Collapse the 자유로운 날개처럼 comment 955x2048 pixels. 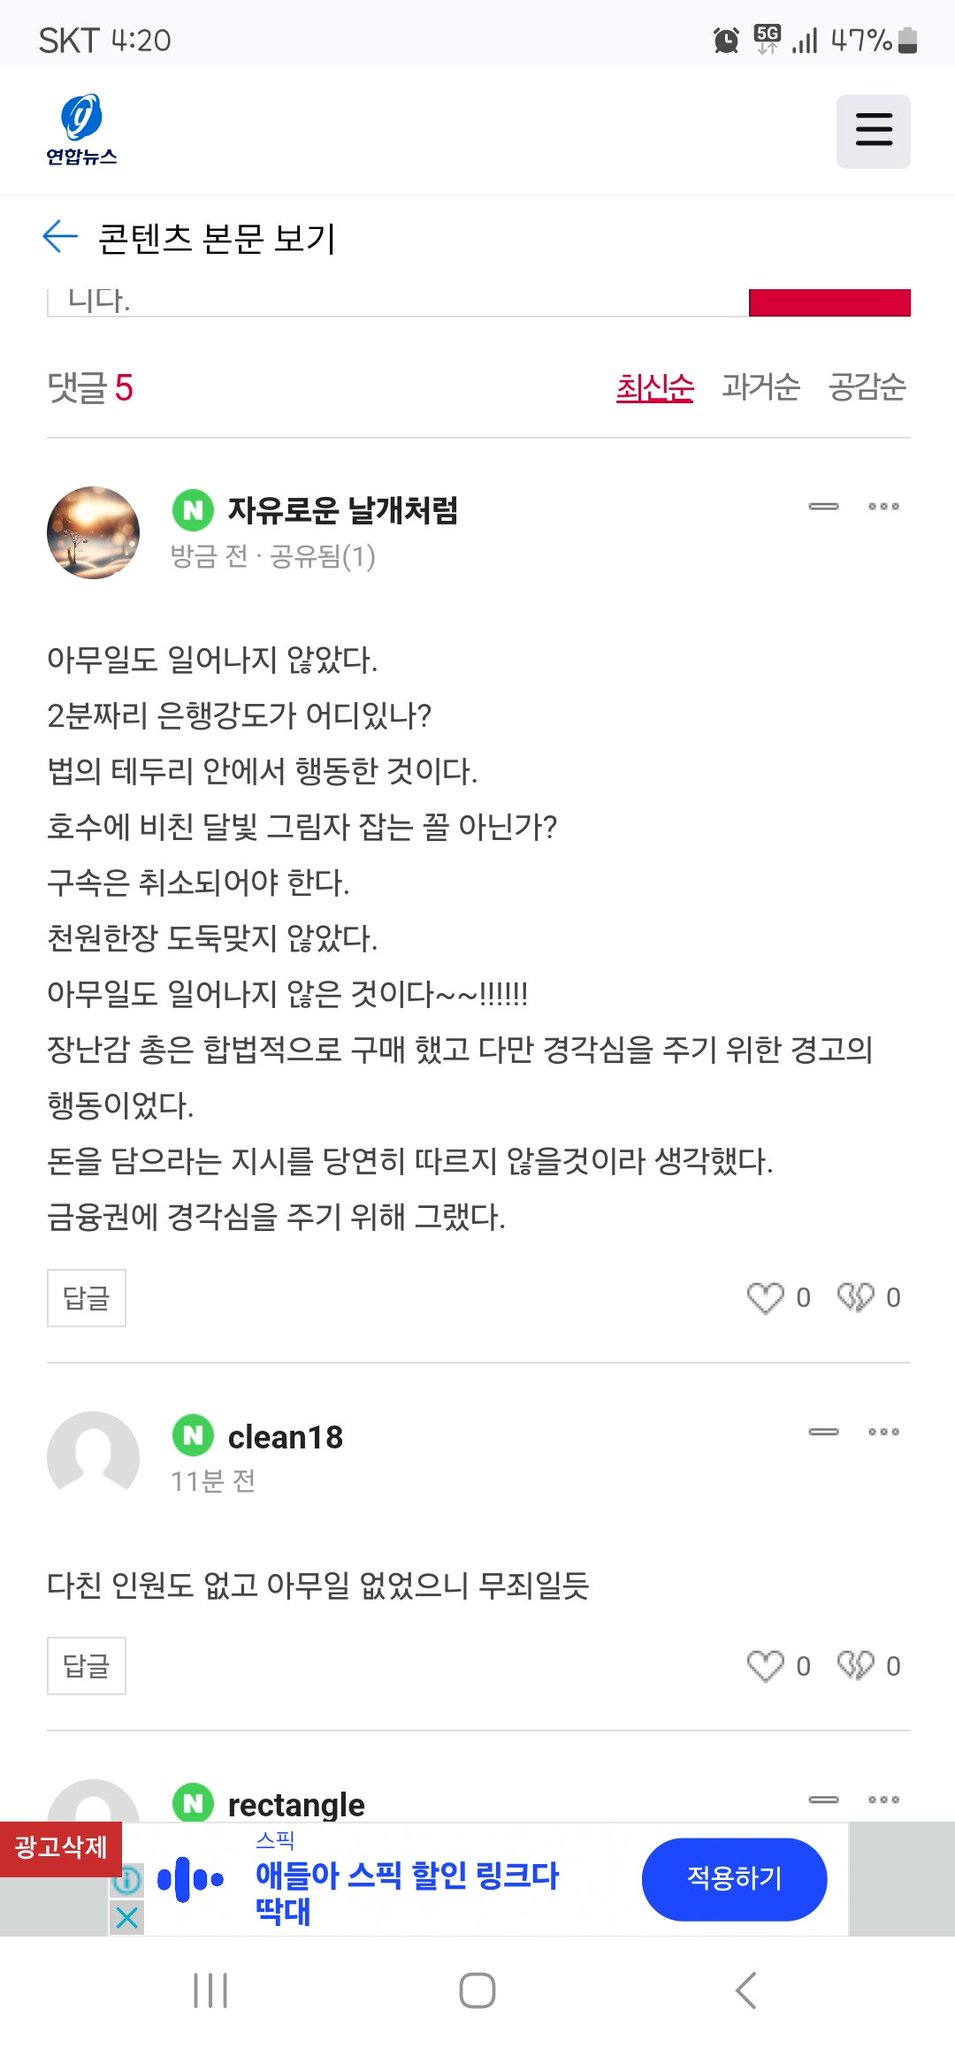pyautogui.click(x=823, y=507)
